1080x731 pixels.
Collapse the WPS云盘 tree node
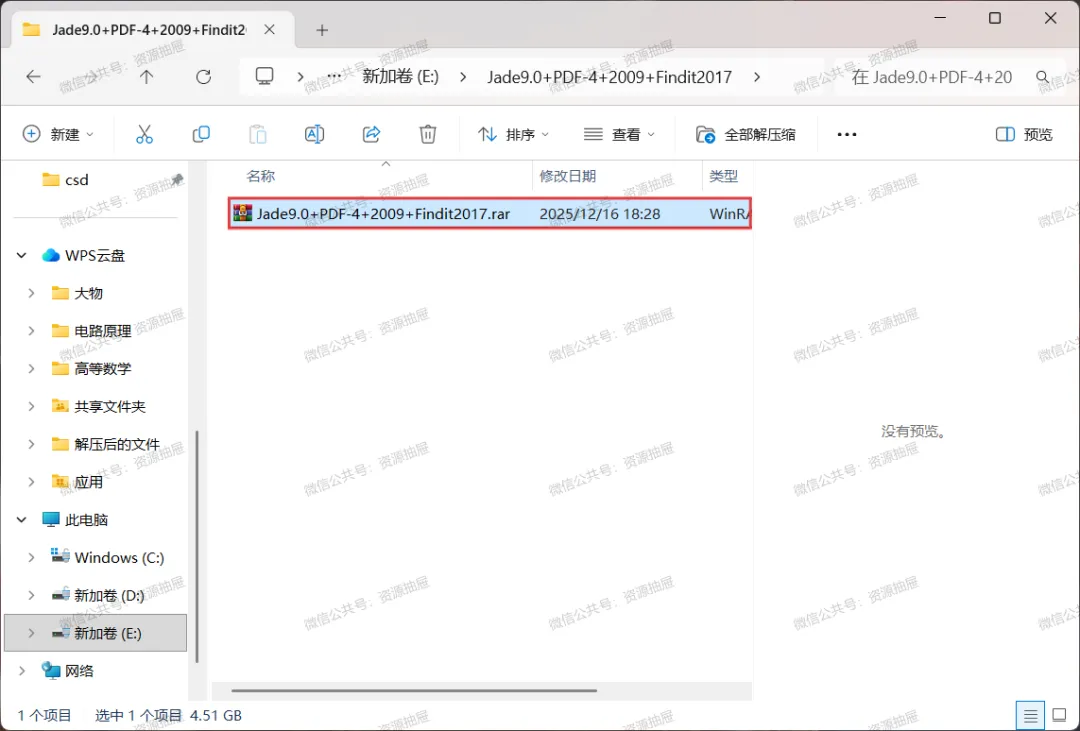(x=21, y=256)
